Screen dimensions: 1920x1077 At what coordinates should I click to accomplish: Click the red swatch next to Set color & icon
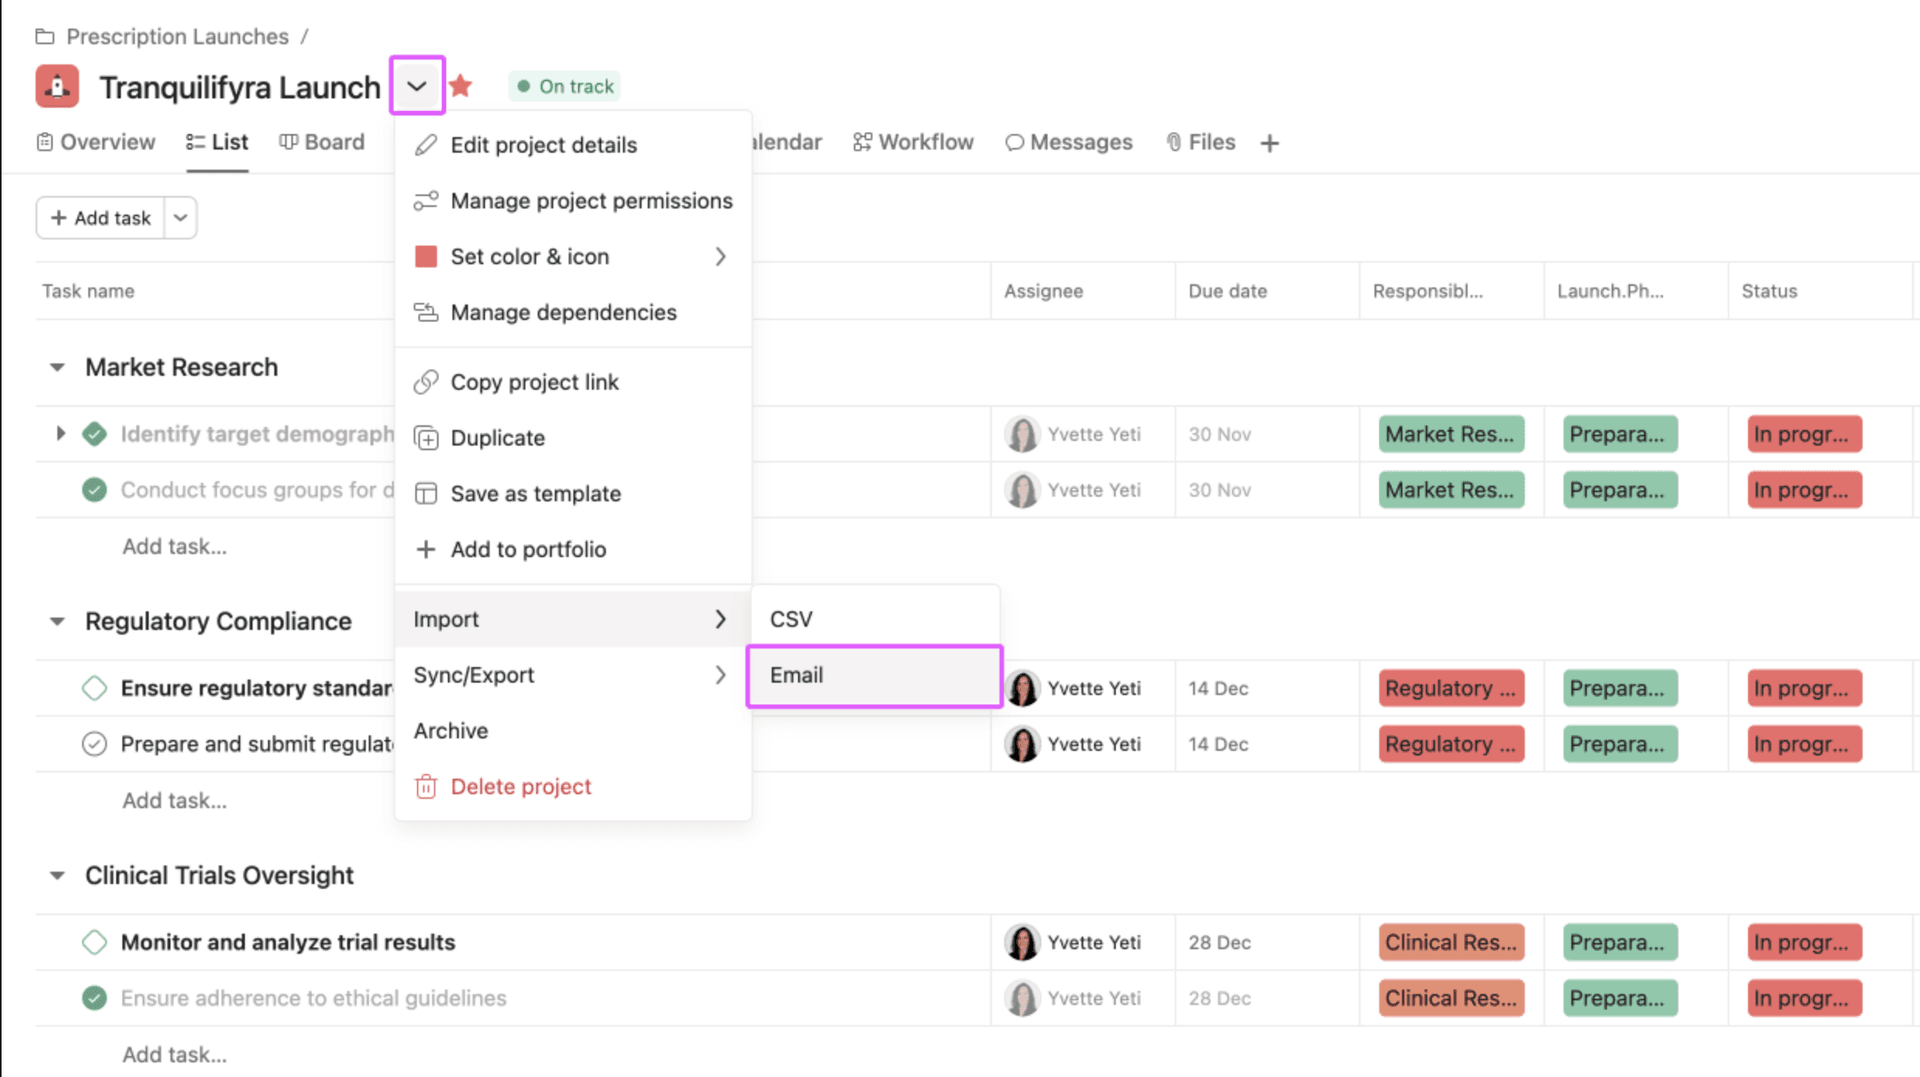pos(425,256)
